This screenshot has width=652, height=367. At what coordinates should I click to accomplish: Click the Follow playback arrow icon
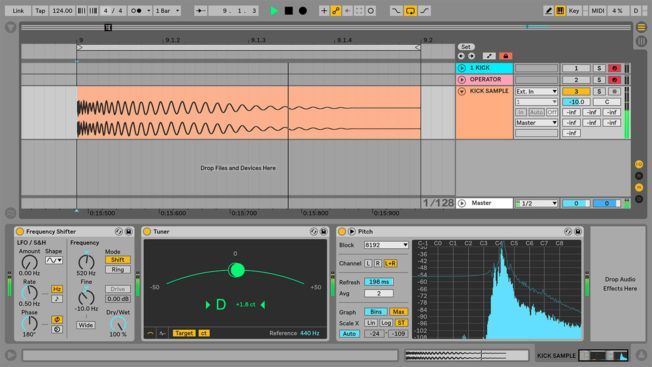tap(200, 11)
